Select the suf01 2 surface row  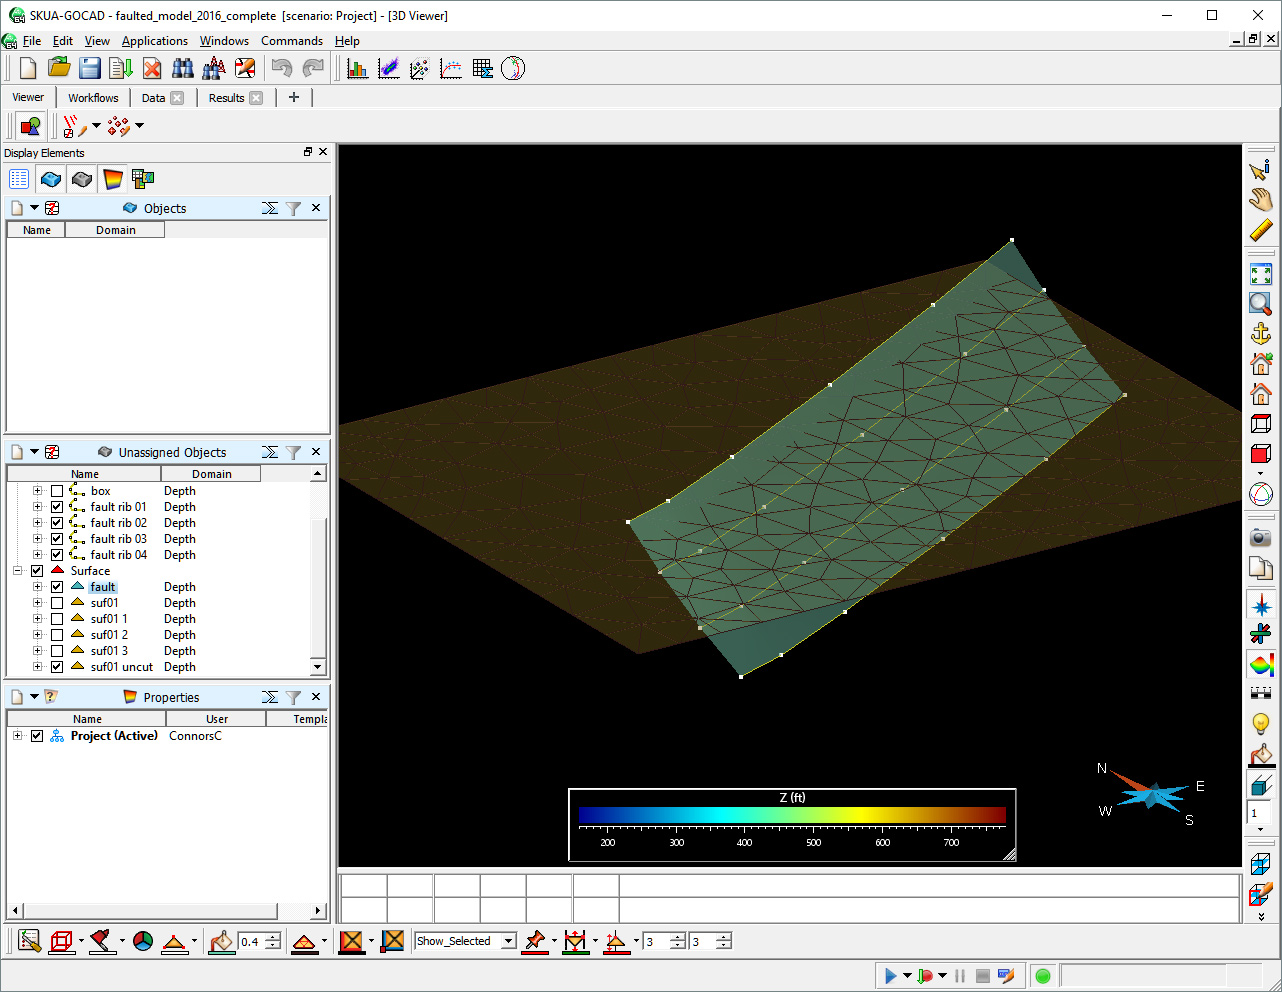[109, 635]
